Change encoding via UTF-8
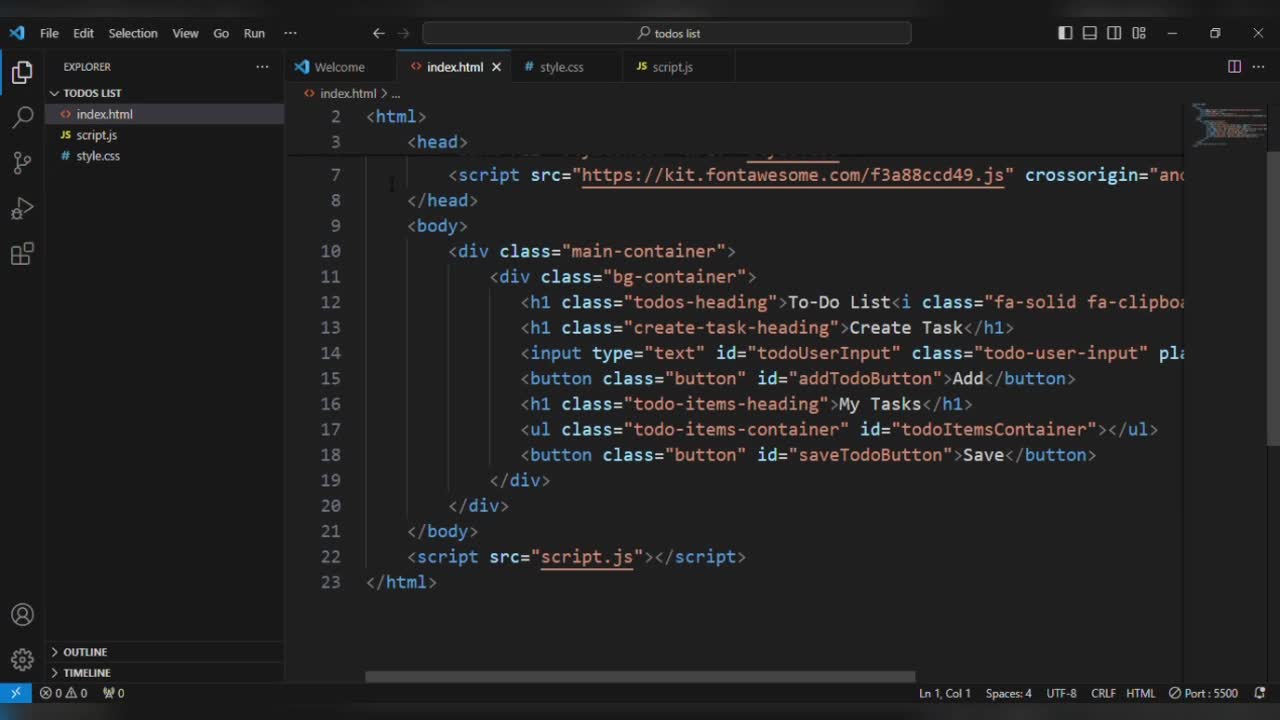The height and width of the screenshot is (720, 1280). [1061, 693]
